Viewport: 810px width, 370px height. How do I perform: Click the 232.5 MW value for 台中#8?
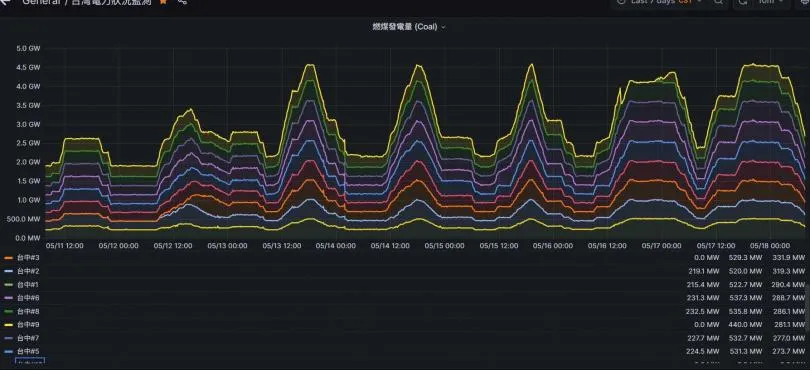[x=704, y=311]
